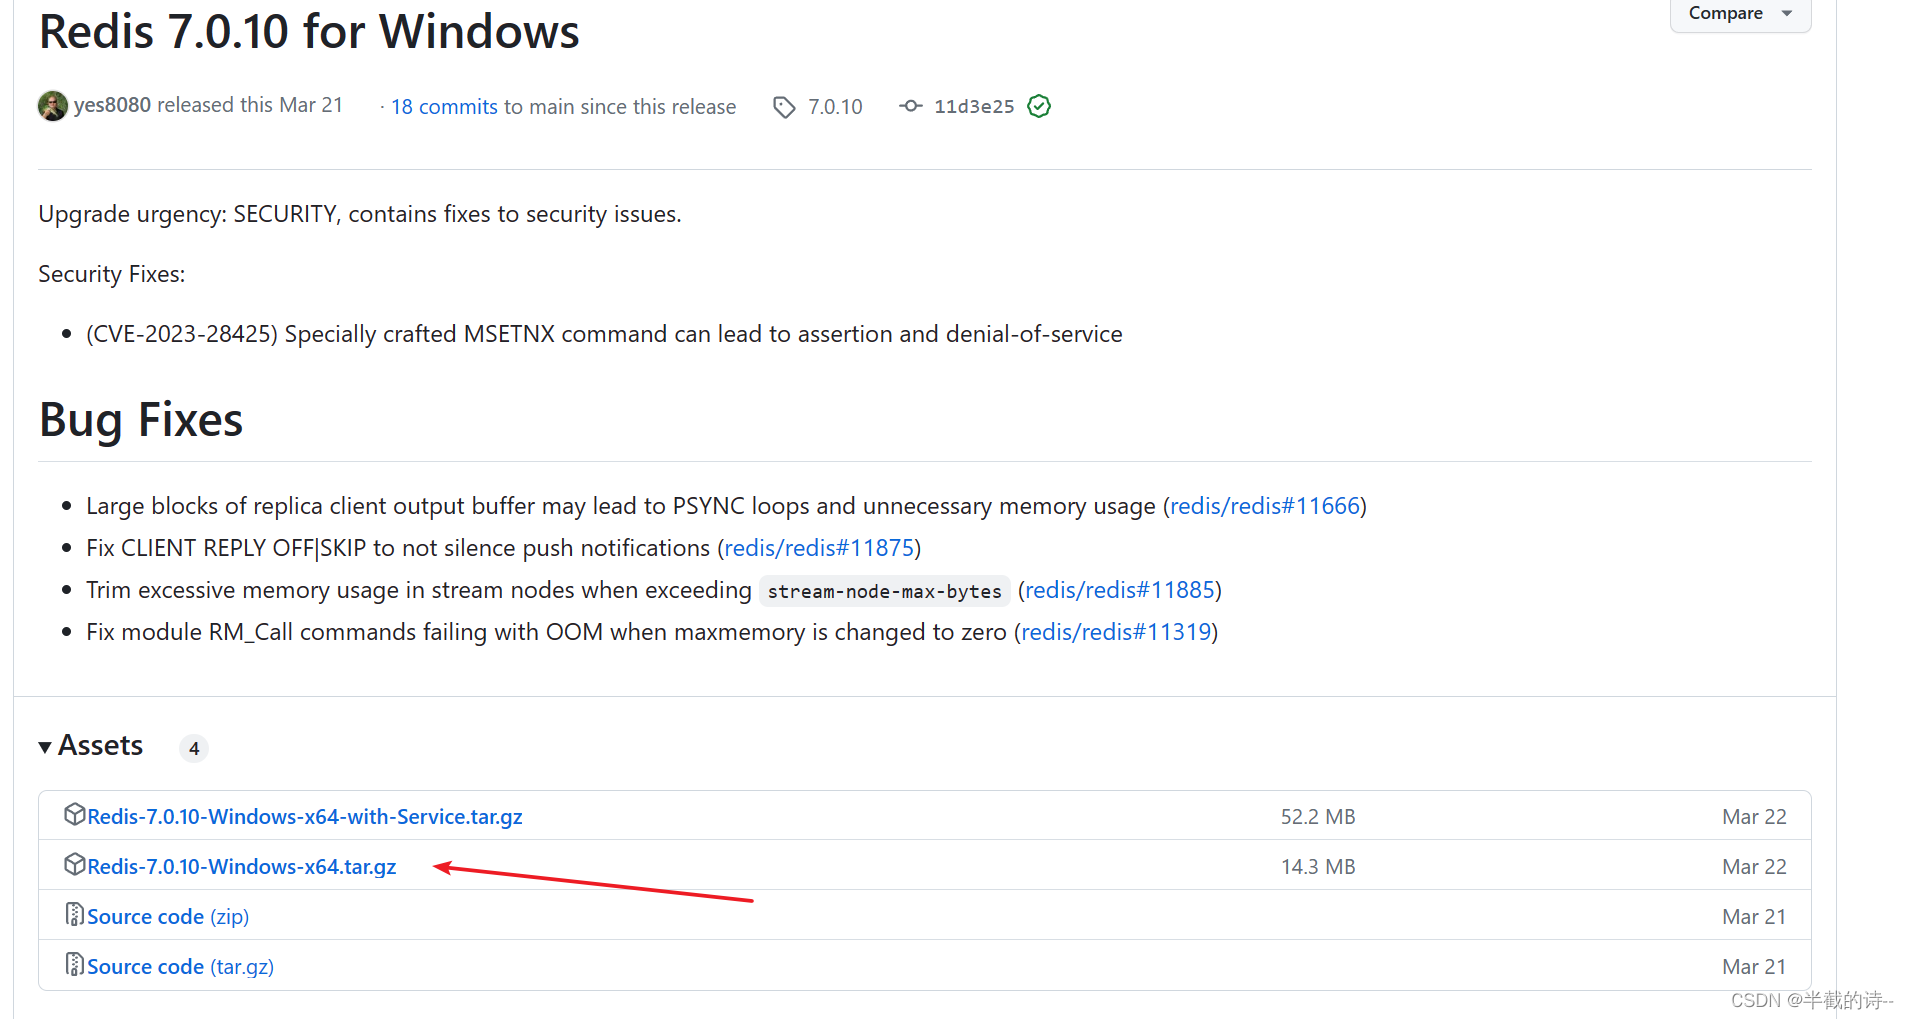The width and height of the screenshot is (1909, 1019).
Task: Click the package icon next to Redis-7.0.10-Windows-x64.tar.gz
Action: [x=74, y=865]
